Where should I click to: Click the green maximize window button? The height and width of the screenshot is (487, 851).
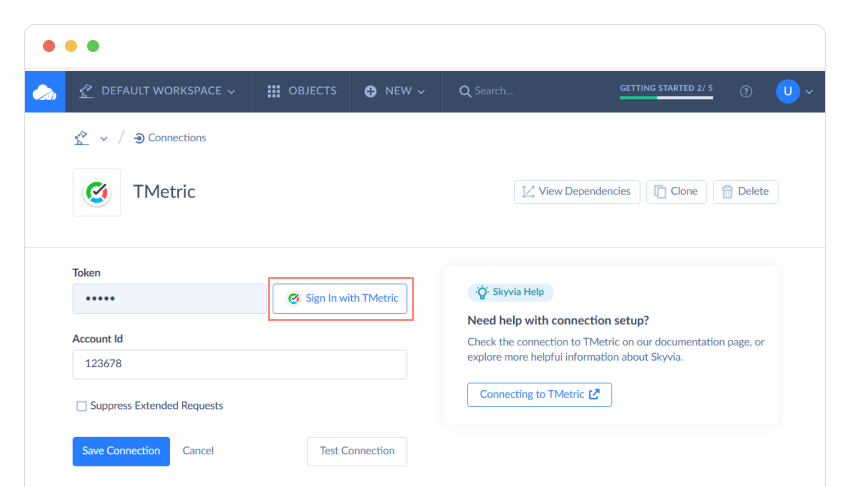[x=93, y=46]
